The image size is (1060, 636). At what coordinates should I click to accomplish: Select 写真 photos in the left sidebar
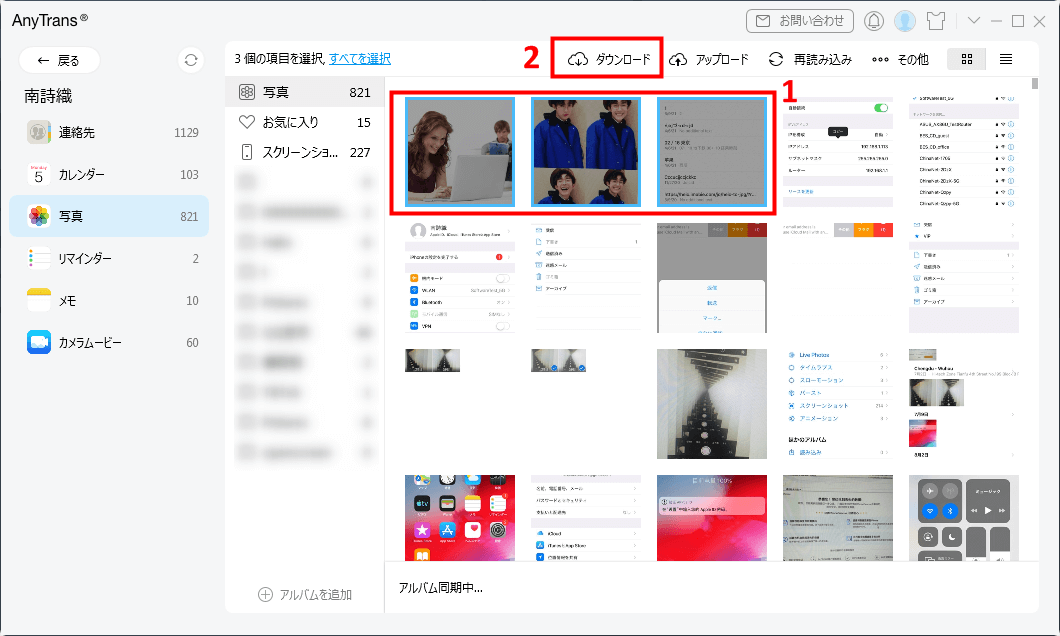109,216
